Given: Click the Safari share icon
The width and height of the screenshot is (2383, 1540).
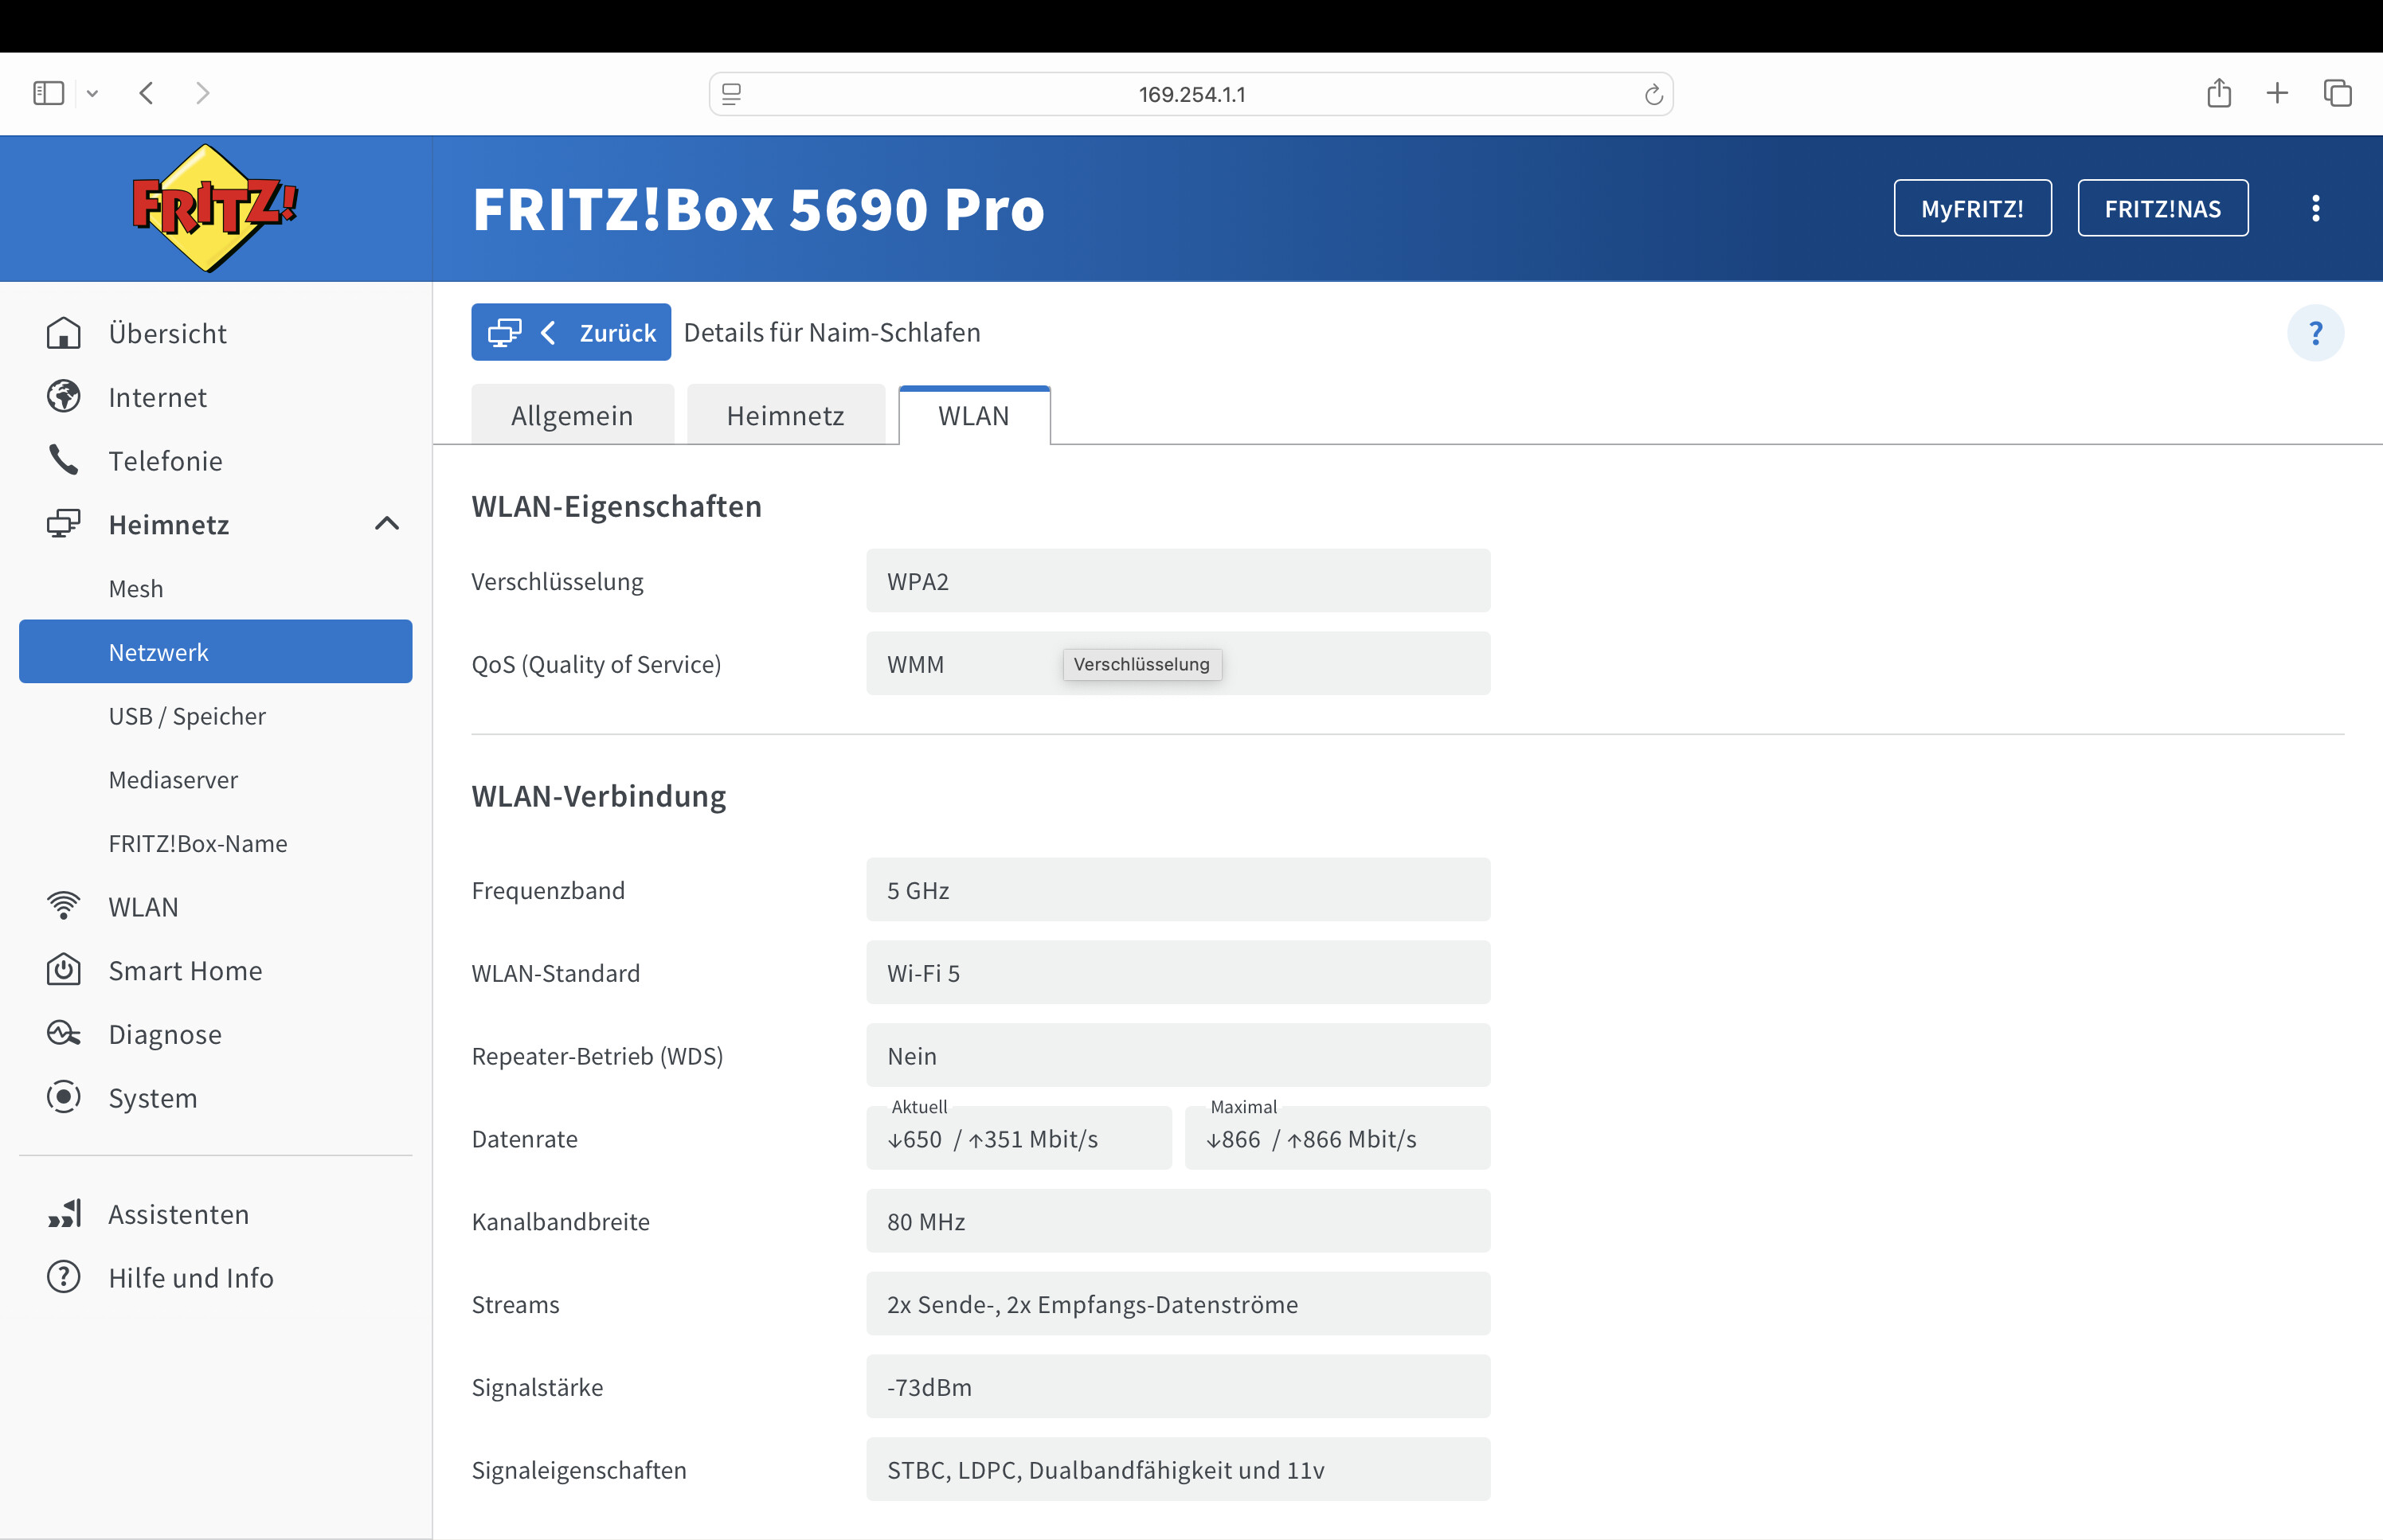Looking at the screenshot, I should coord(2218,93).
